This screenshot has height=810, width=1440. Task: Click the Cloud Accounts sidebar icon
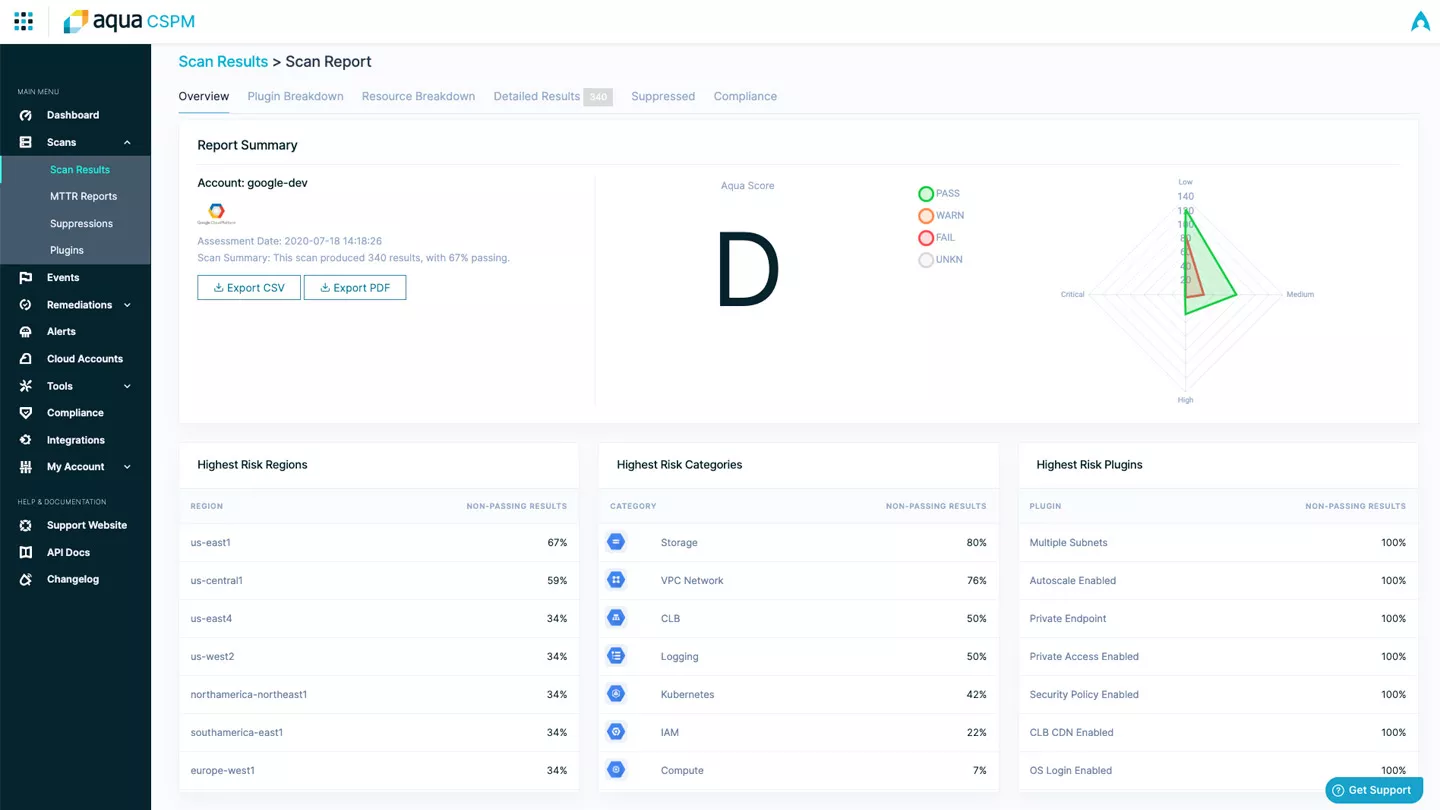coord(26,359)
